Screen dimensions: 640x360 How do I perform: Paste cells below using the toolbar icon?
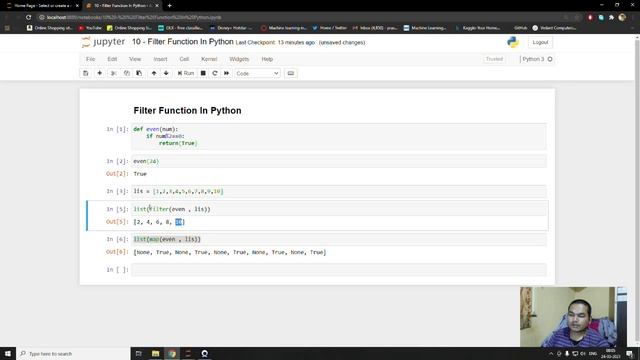(139, 73)
